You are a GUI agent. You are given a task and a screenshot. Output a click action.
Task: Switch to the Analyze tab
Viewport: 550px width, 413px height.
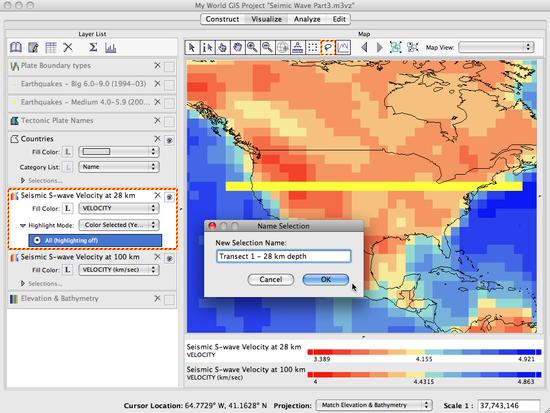[x=307, y=19]
